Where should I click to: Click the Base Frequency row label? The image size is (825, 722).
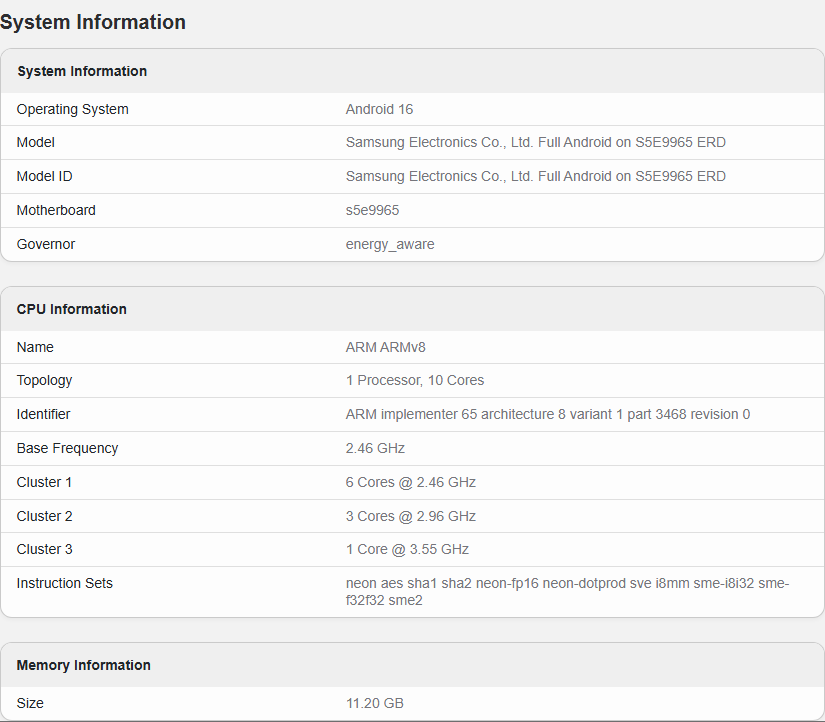[67, 448]
